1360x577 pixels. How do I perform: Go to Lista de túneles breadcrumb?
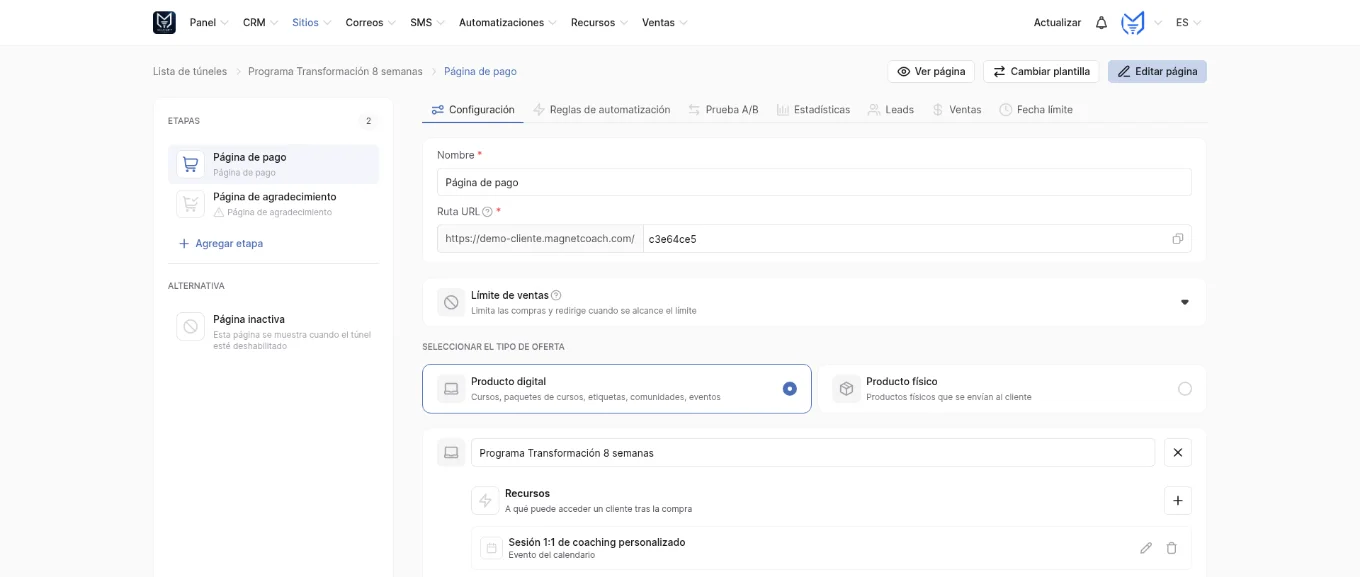pos(190,72)
